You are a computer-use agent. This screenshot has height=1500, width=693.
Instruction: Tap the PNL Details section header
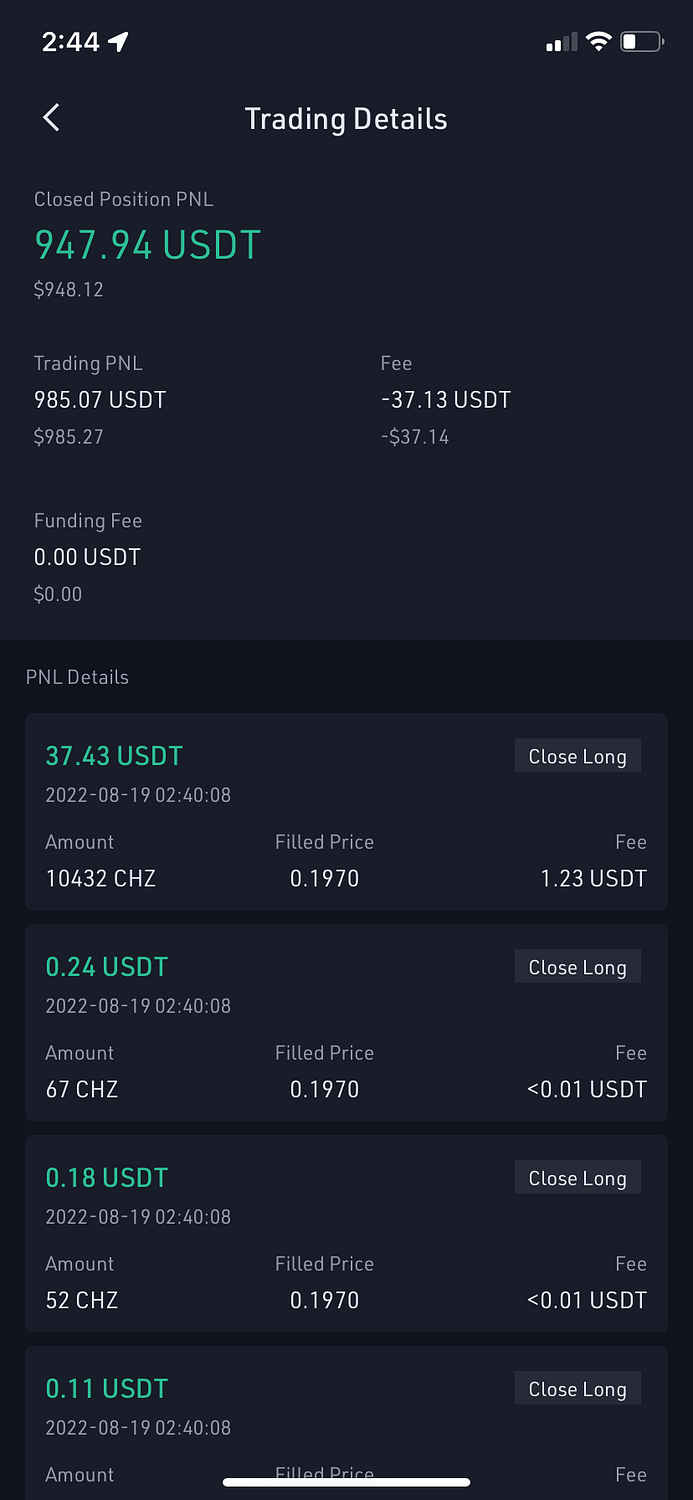click(x=77, y=677)
